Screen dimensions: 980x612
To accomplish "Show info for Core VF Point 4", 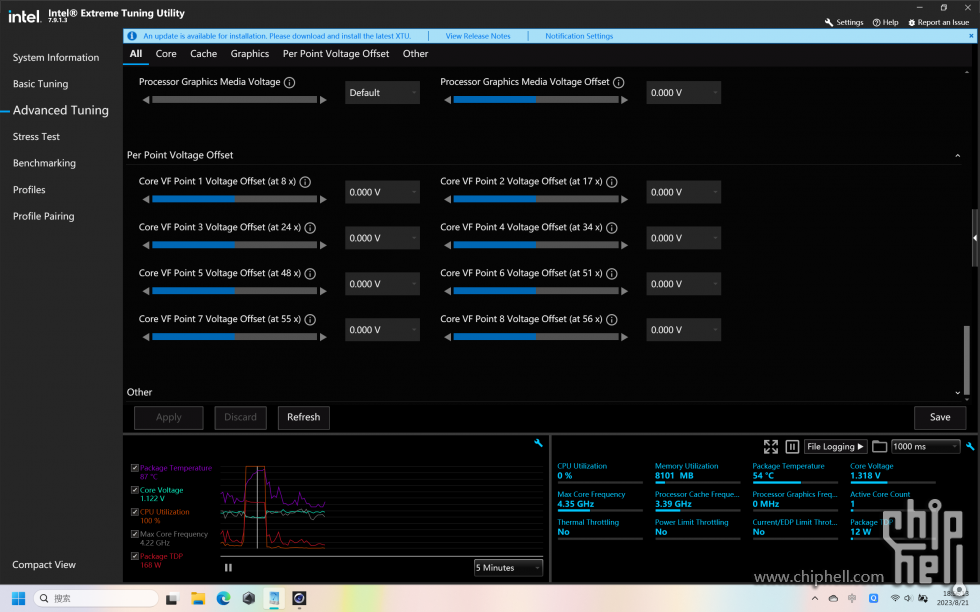I will [612, 228].
